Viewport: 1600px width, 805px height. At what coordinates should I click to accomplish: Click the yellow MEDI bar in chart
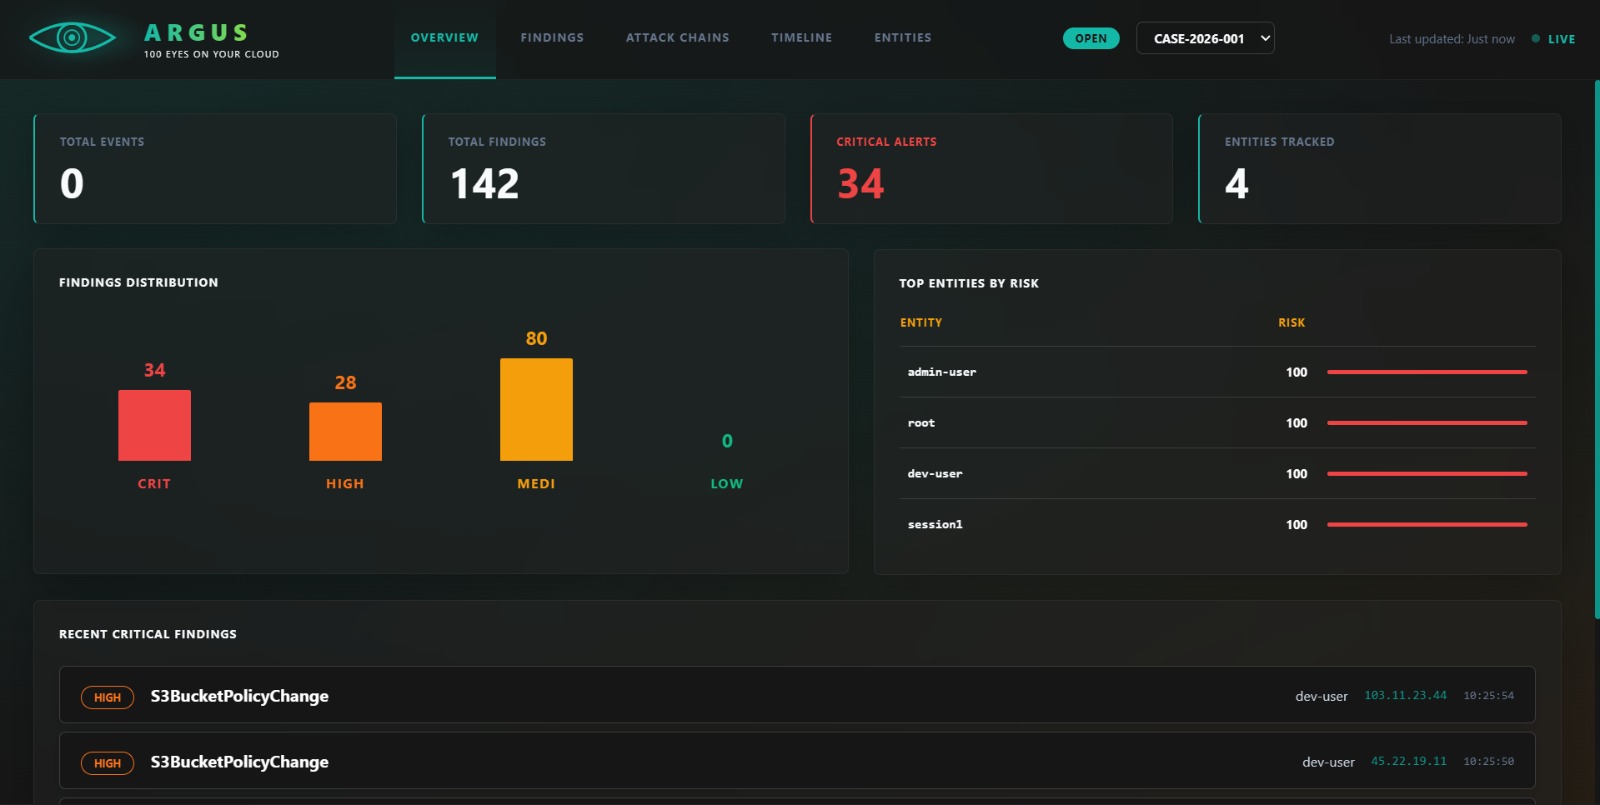click(536, 409)
